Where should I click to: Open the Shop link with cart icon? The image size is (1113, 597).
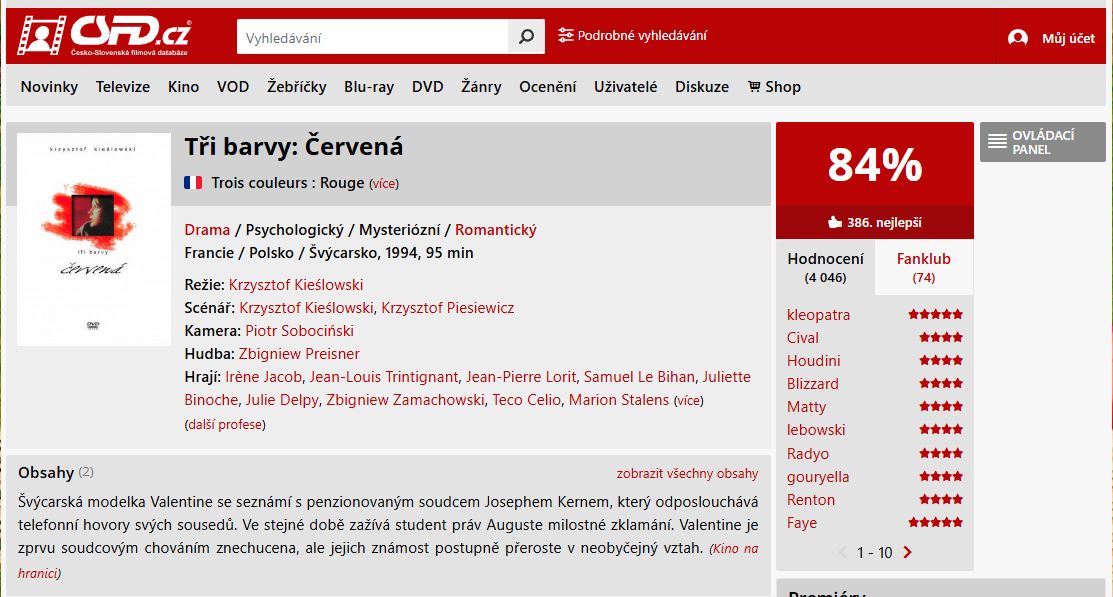click(x=774, y=87)
